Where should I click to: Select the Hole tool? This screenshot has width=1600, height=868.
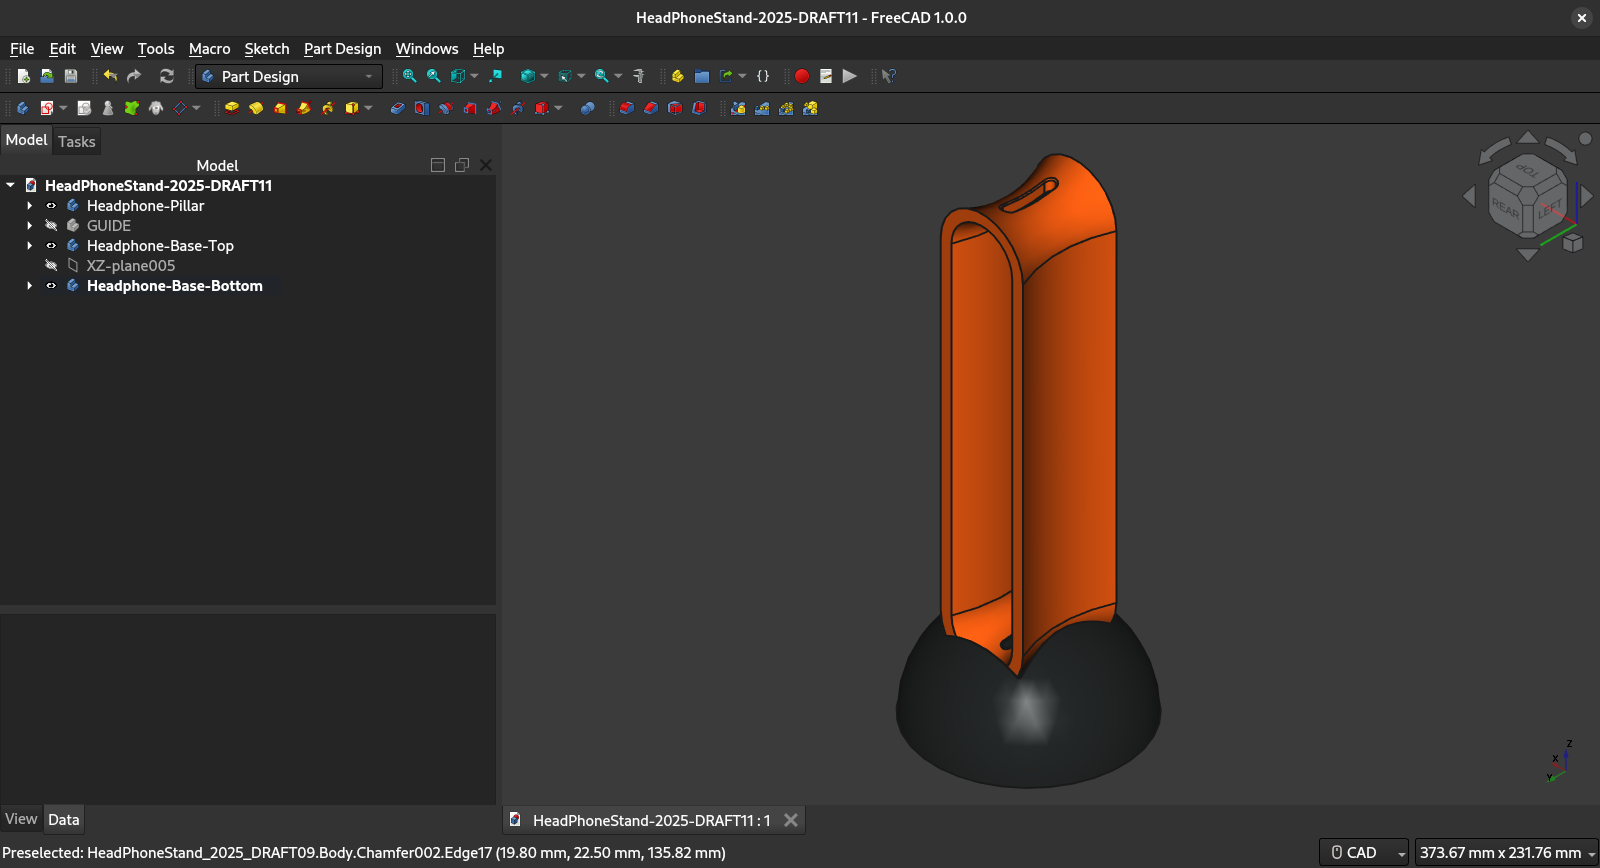[x=421, y=108]
